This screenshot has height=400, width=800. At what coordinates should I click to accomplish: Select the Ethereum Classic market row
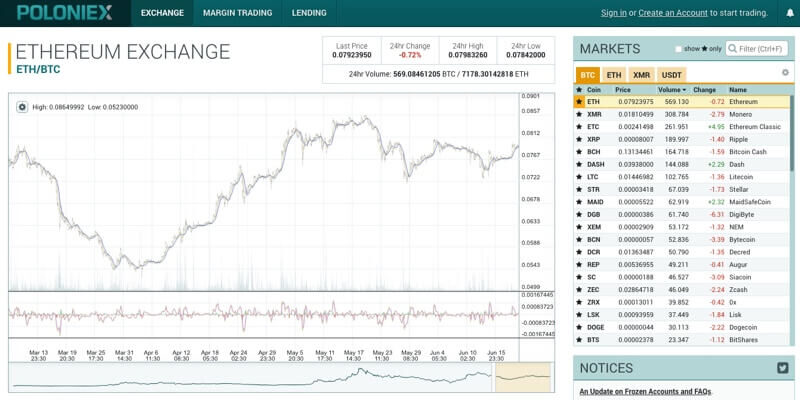click(683, 127)
